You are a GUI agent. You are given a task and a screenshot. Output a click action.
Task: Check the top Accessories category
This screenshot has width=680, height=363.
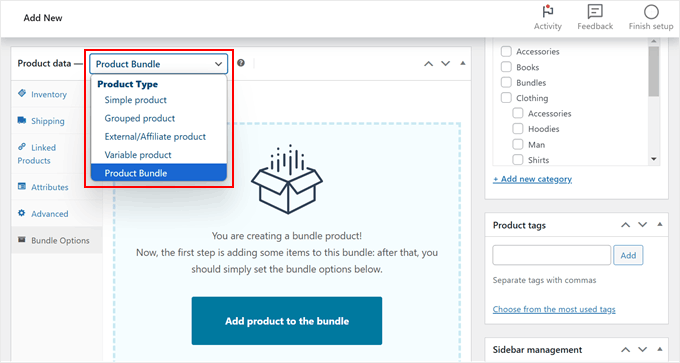pos(506,51)
